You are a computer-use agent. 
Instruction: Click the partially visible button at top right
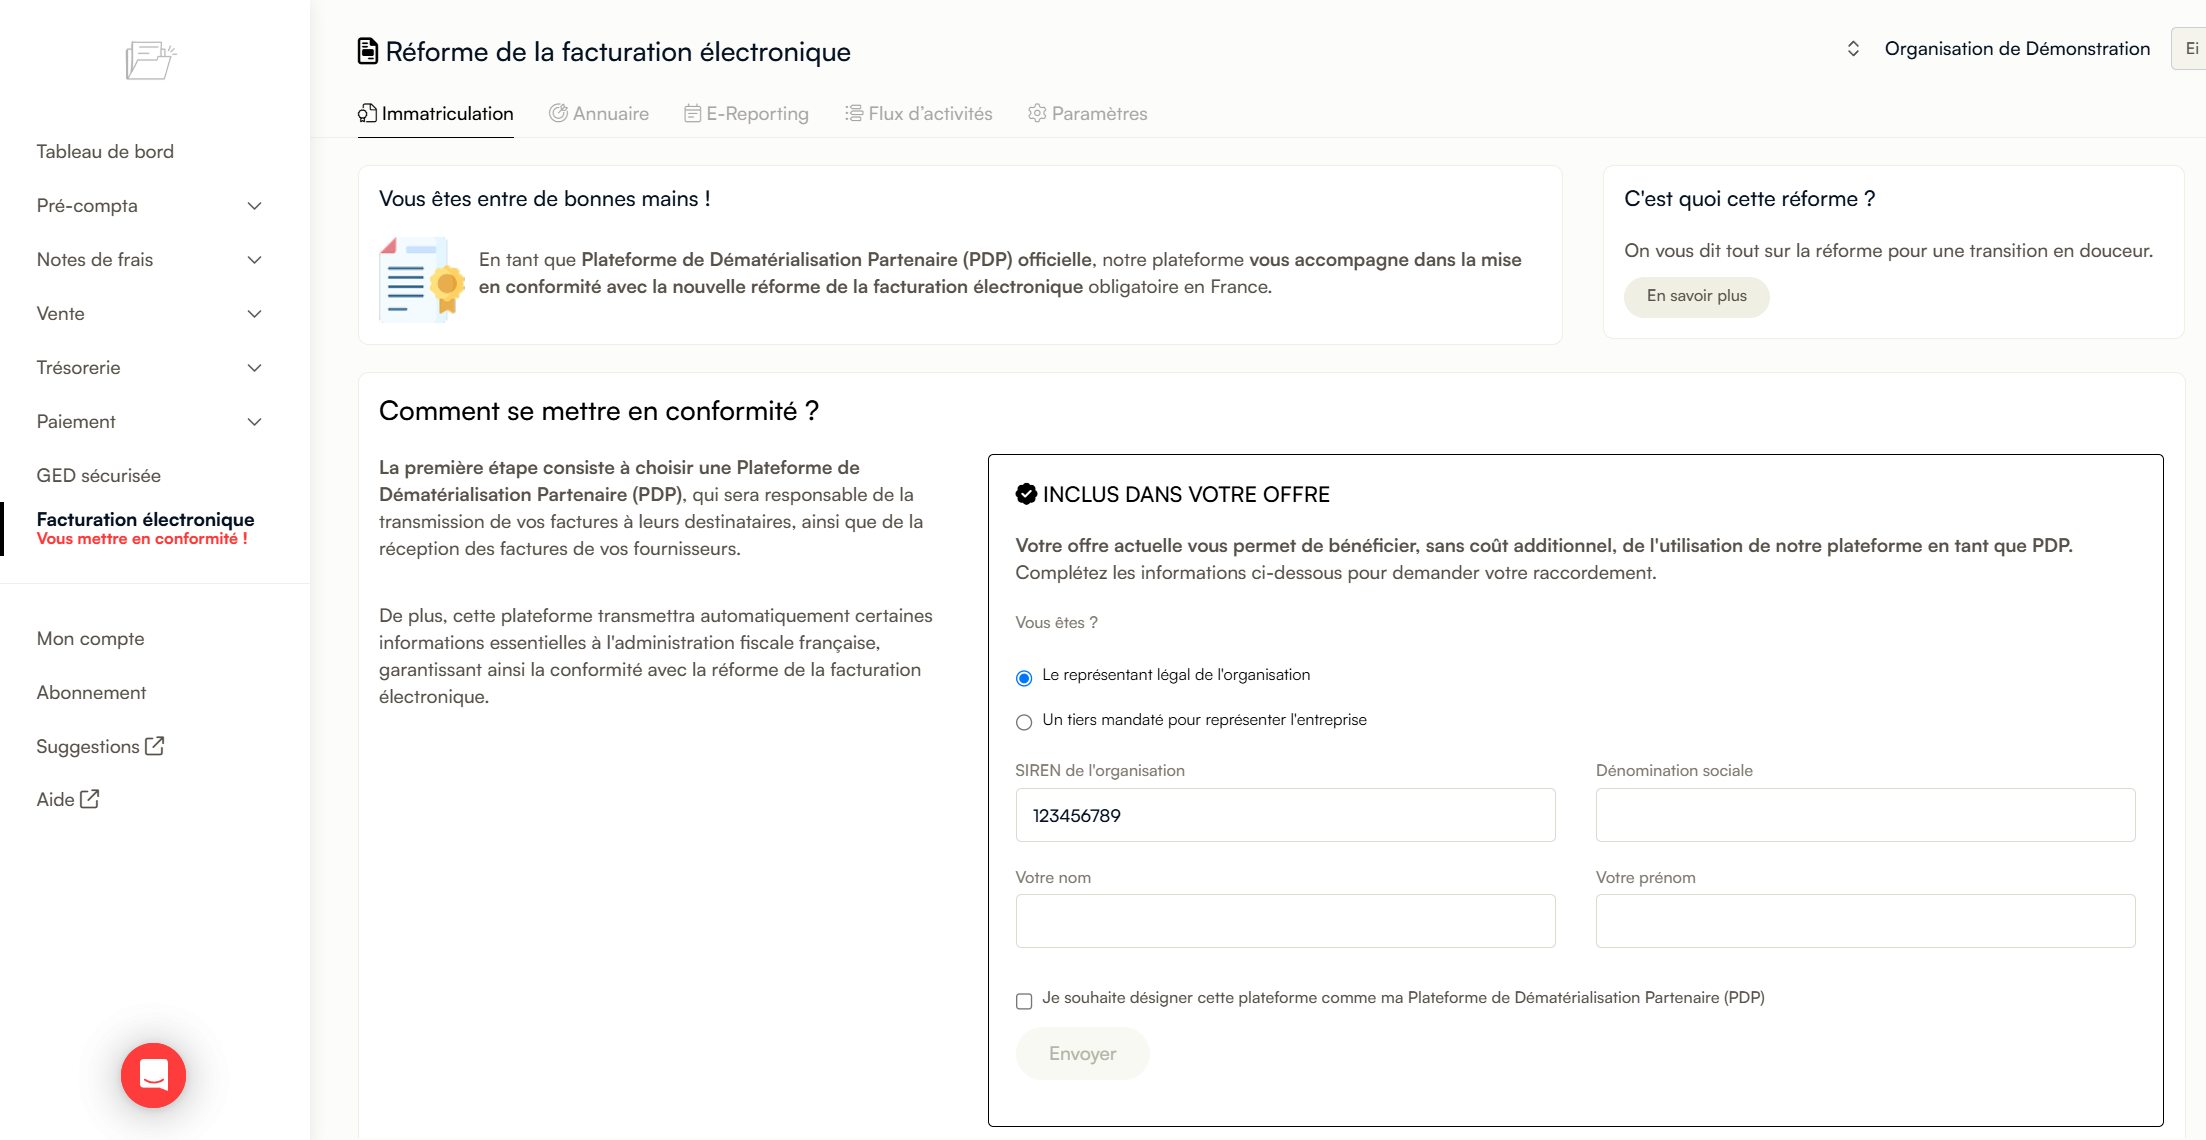pyautogui.click(x=2189, y=49)
